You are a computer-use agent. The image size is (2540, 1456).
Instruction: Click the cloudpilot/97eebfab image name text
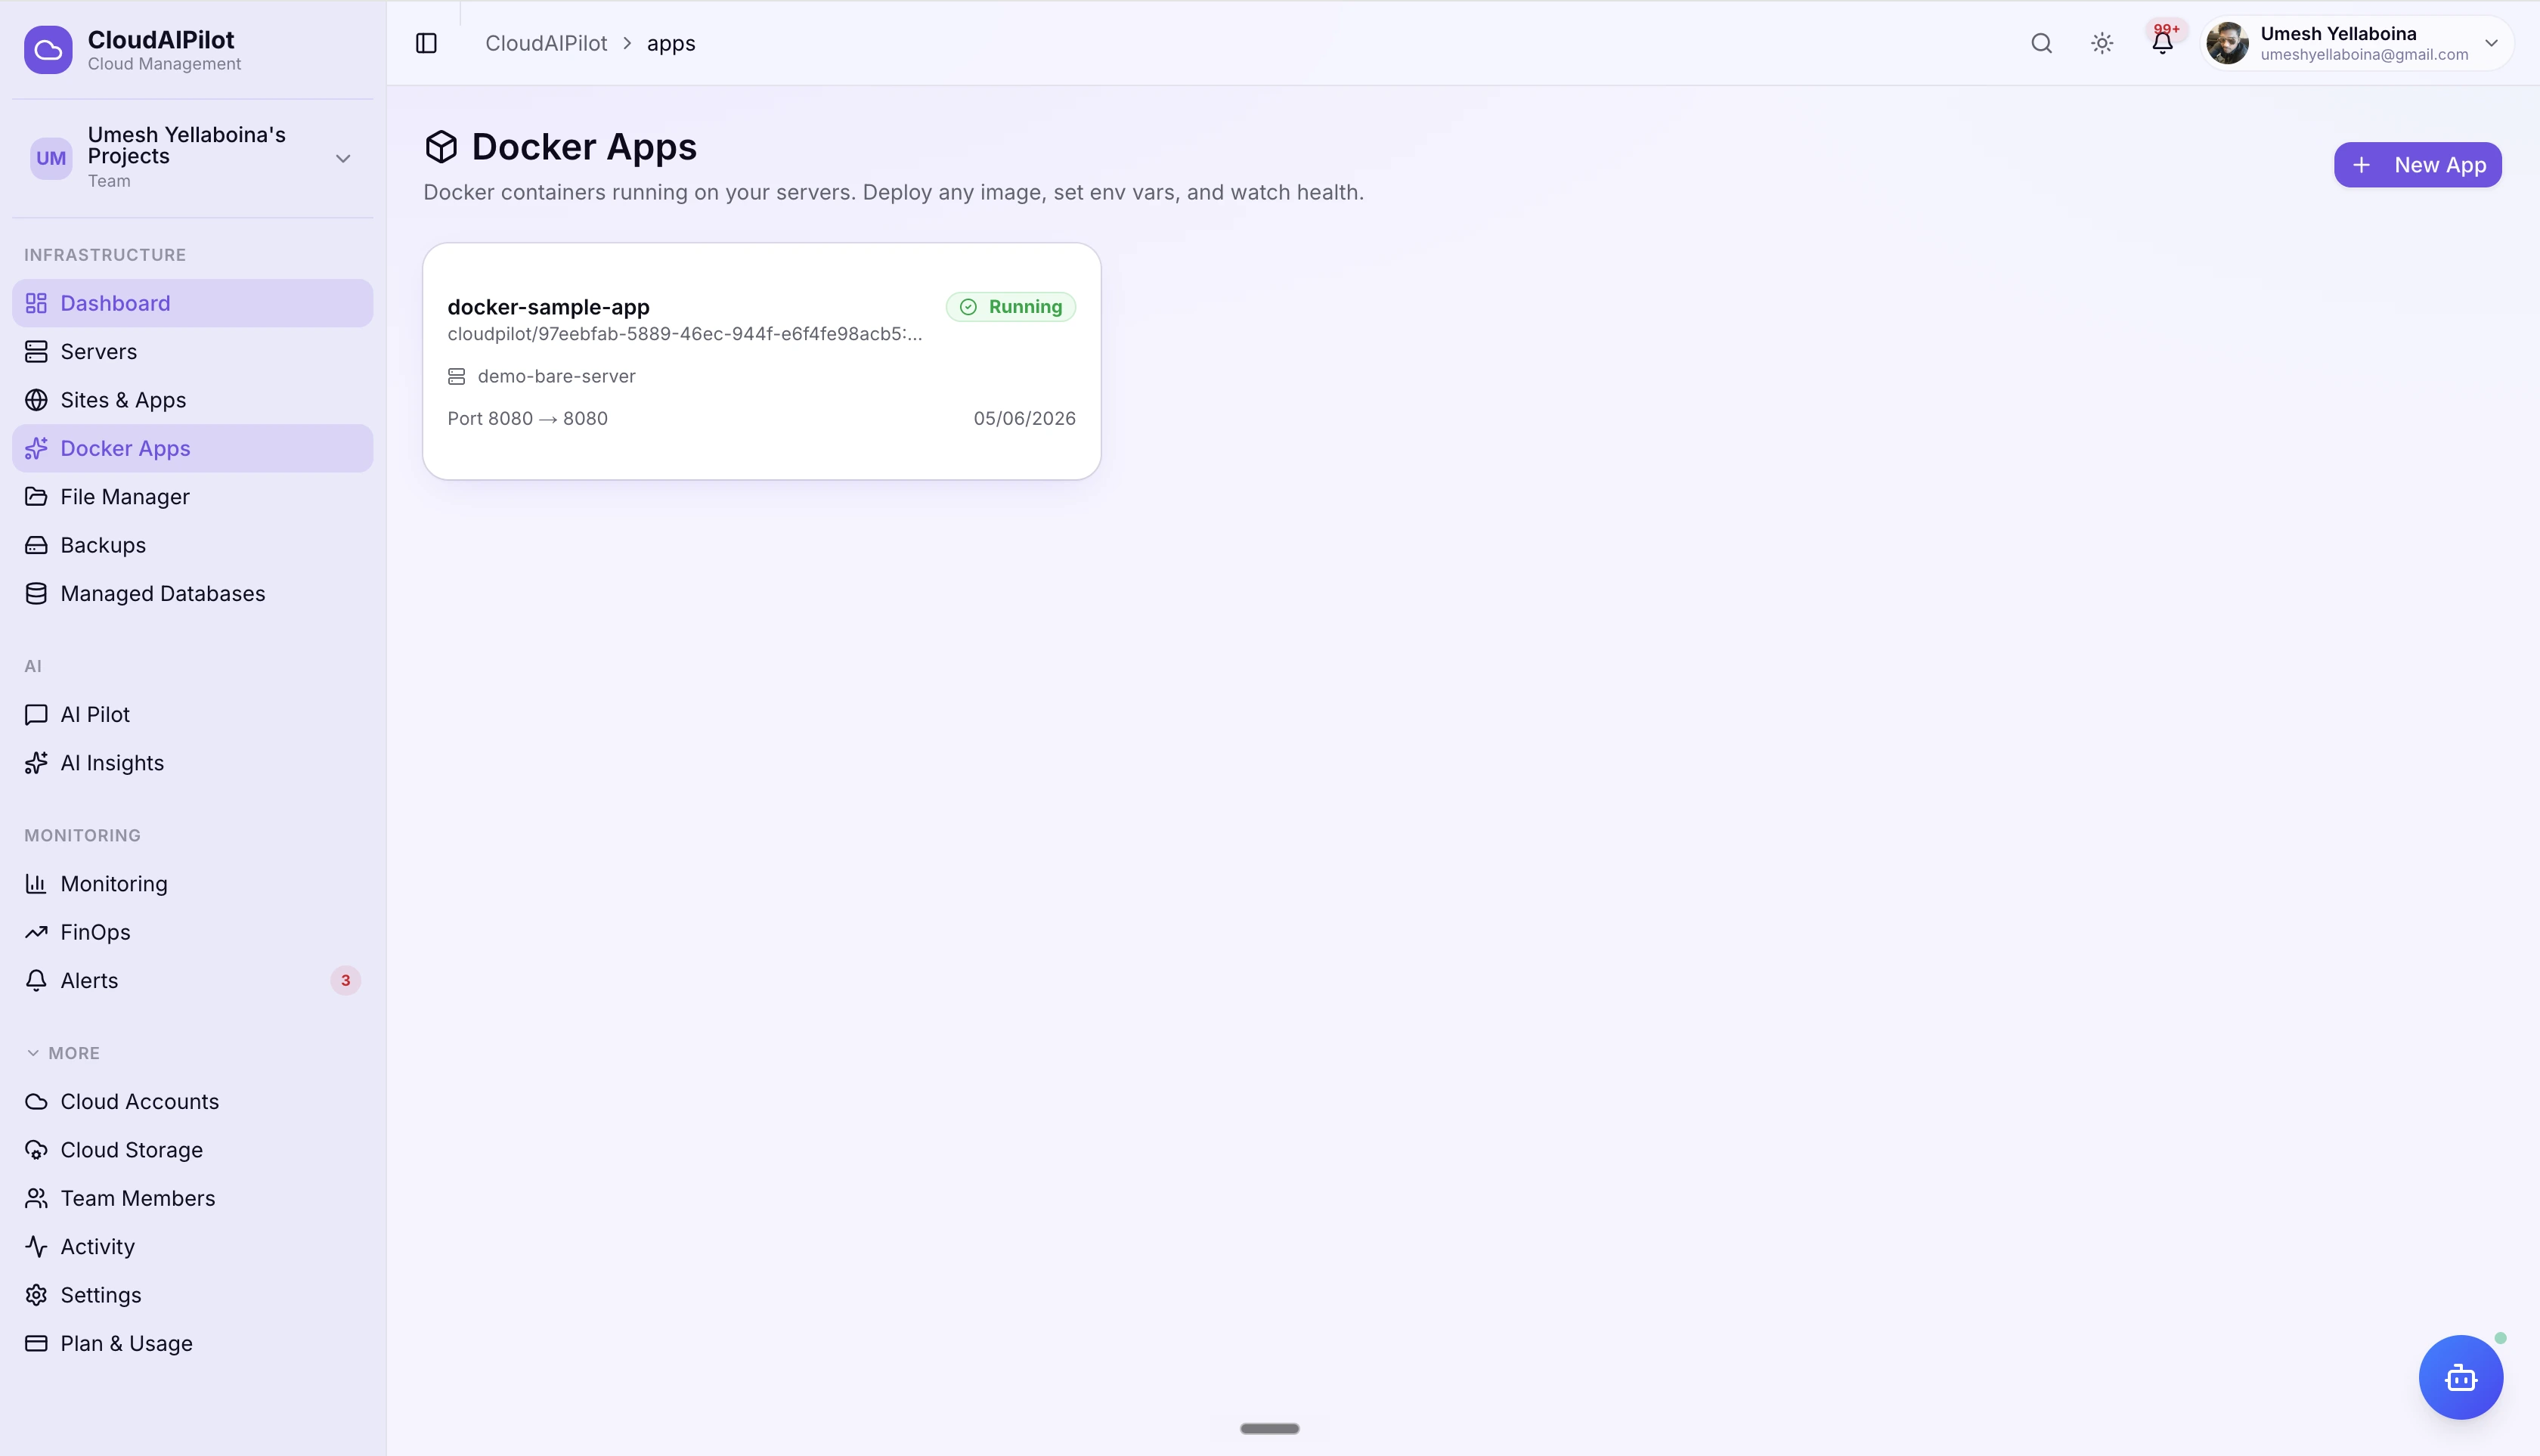(x=685, y=334)
